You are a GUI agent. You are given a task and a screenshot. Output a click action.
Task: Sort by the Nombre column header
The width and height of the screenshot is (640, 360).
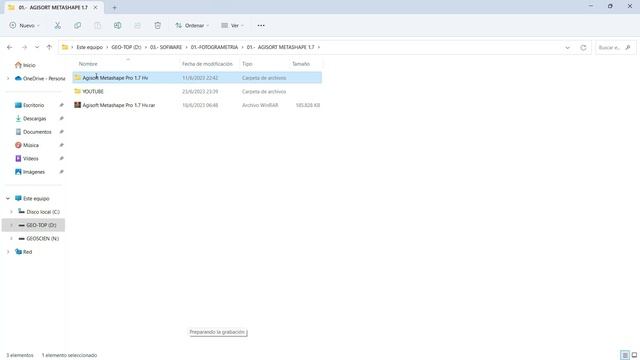click(x=88, y=64)
